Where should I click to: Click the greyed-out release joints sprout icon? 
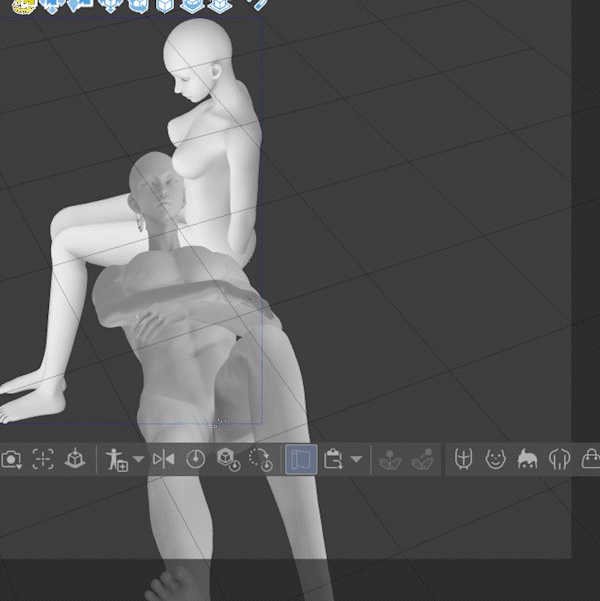[x=422, y=459]
